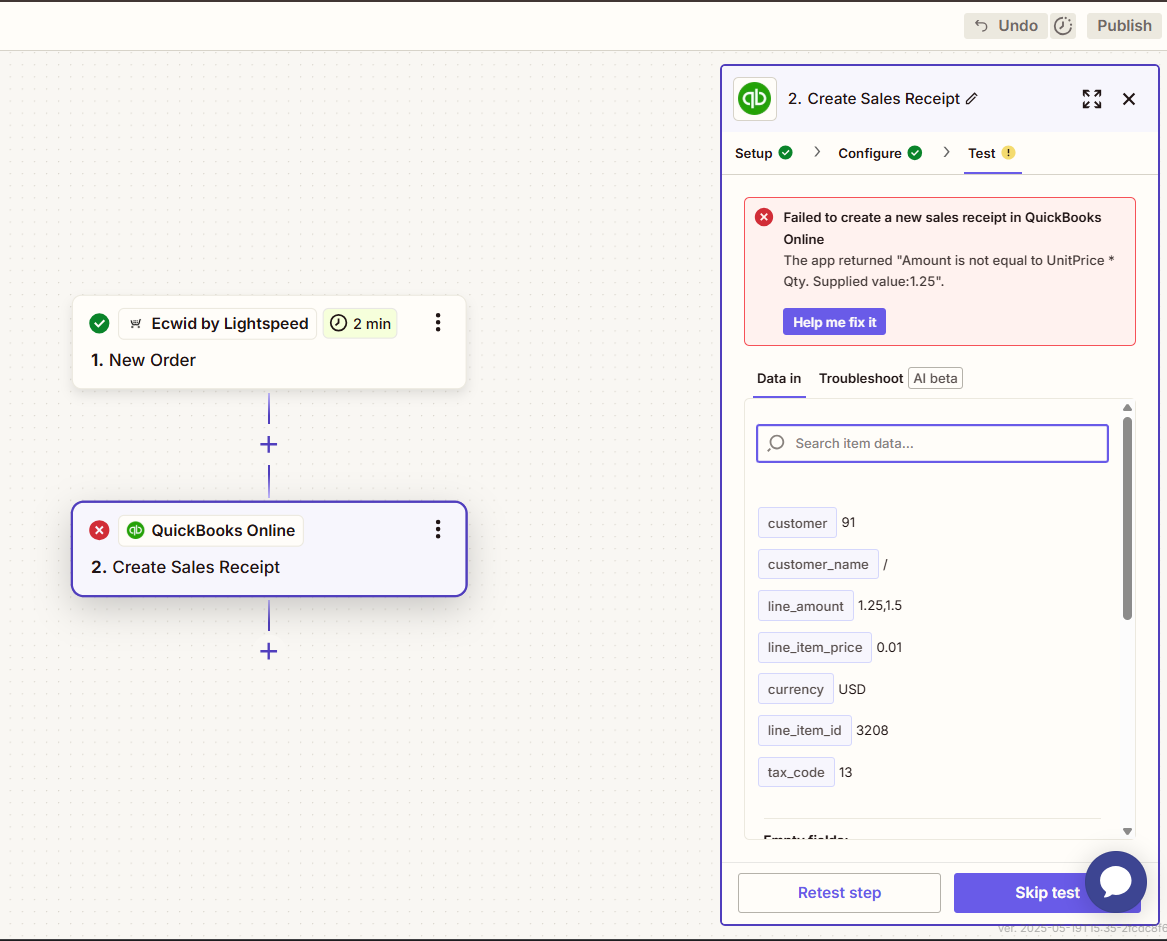Click the scroll up arrow in data panel
Image resolution: width=1167 pixels, height=941 pixels.
[1128, 407]
